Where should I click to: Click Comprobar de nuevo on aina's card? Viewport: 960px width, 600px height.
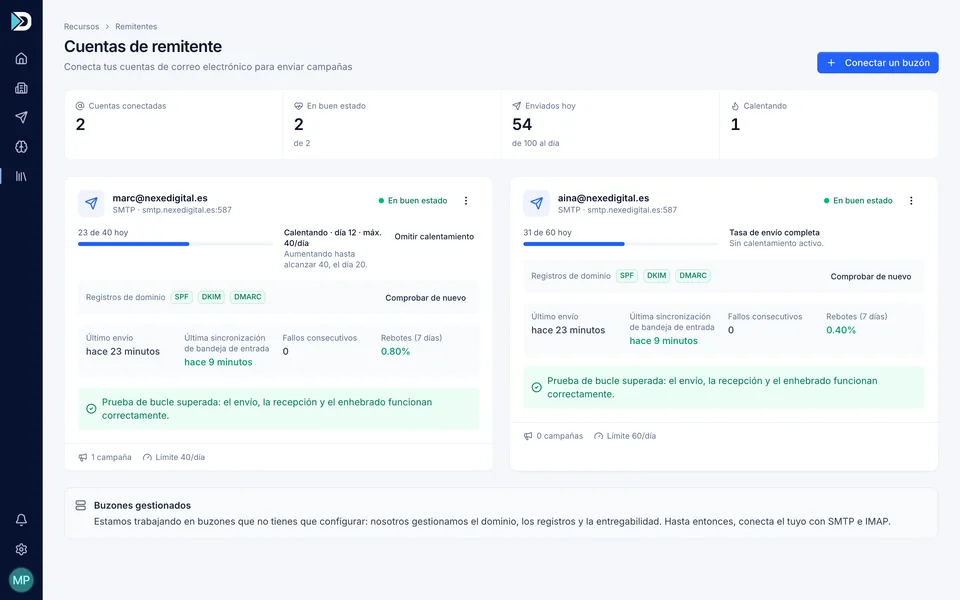(871, 276)
